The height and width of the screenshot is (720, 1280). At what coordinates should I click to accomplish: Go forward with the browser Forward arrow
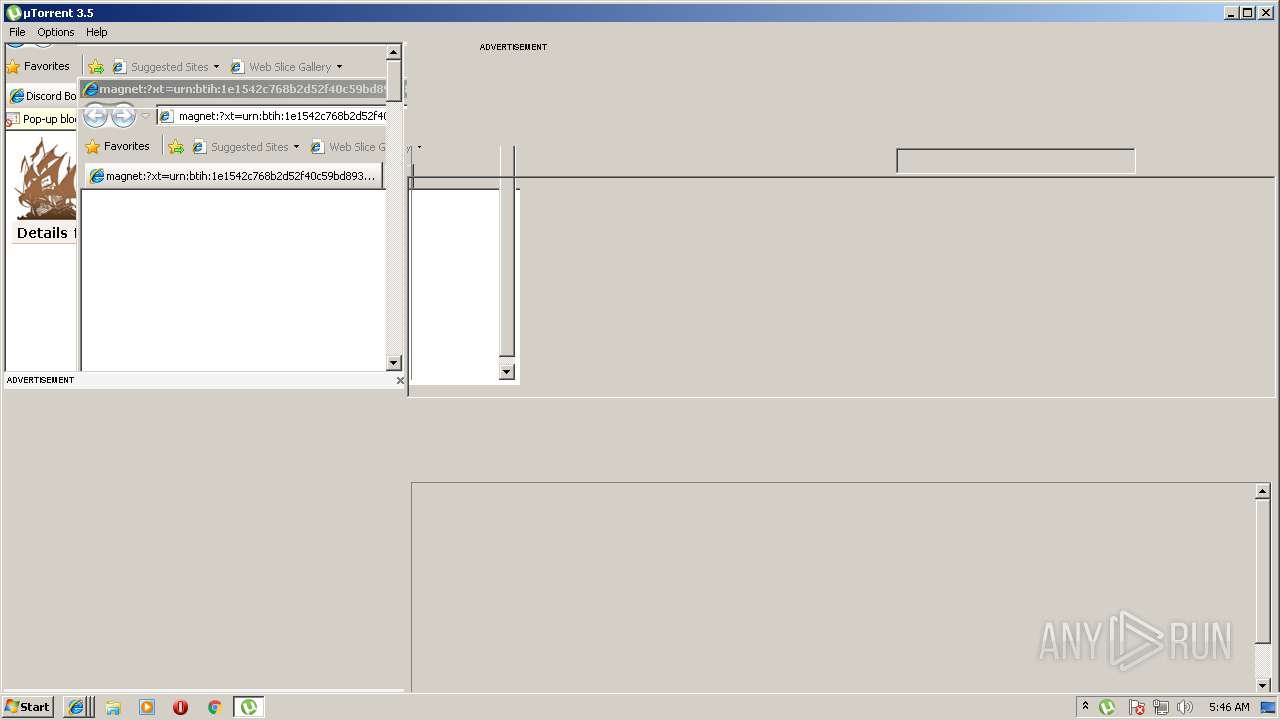[123, 117]
